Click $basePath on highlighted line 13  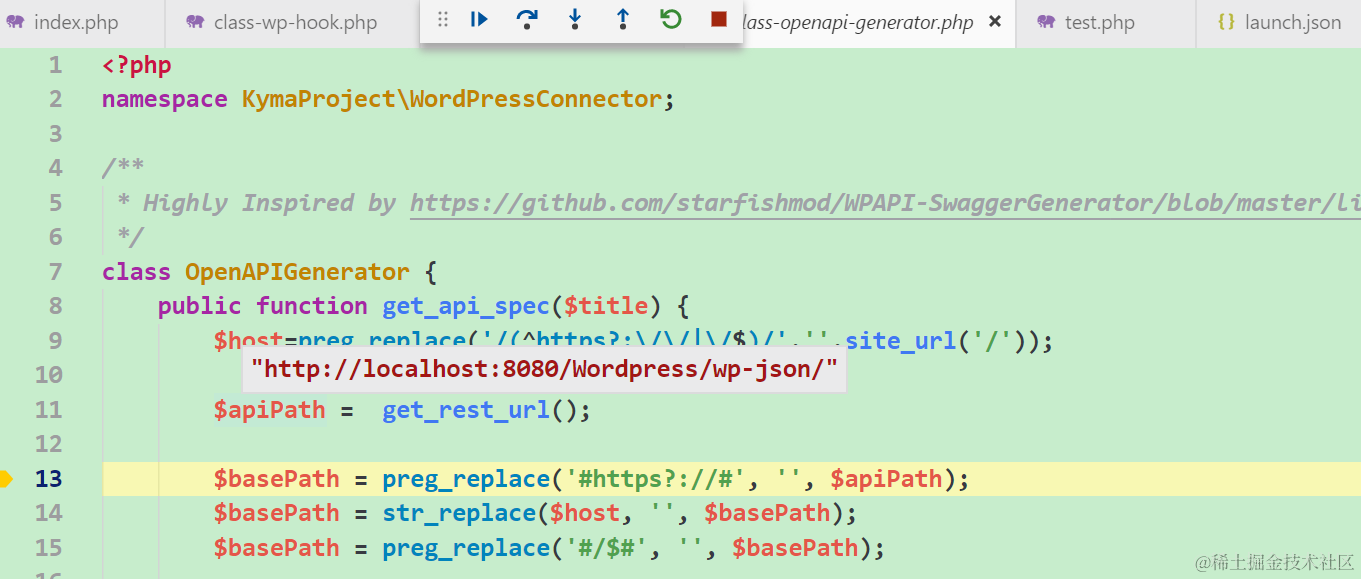[x=276, y=479]
